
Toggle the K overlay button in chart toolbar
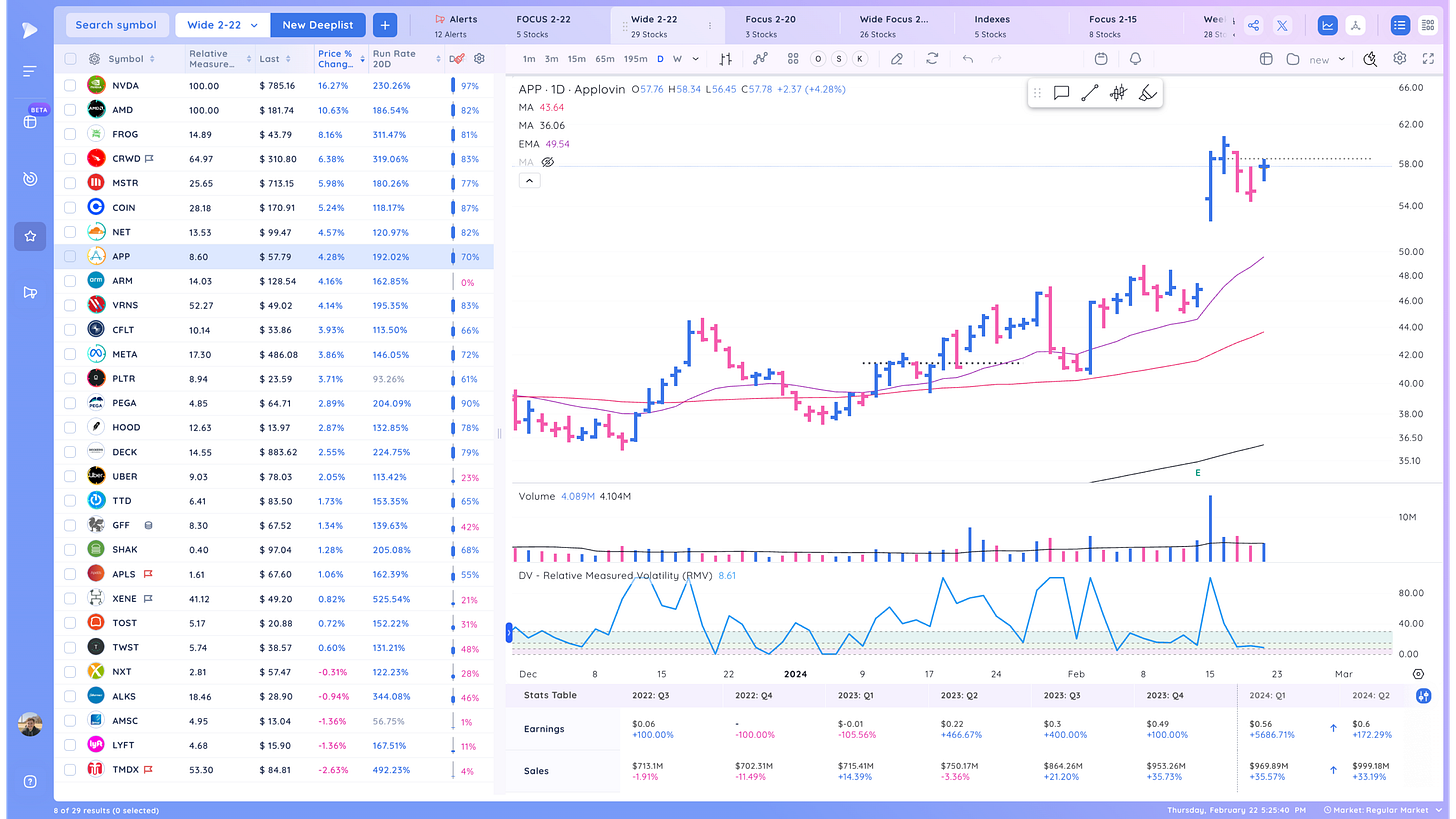tap(859, 59)
